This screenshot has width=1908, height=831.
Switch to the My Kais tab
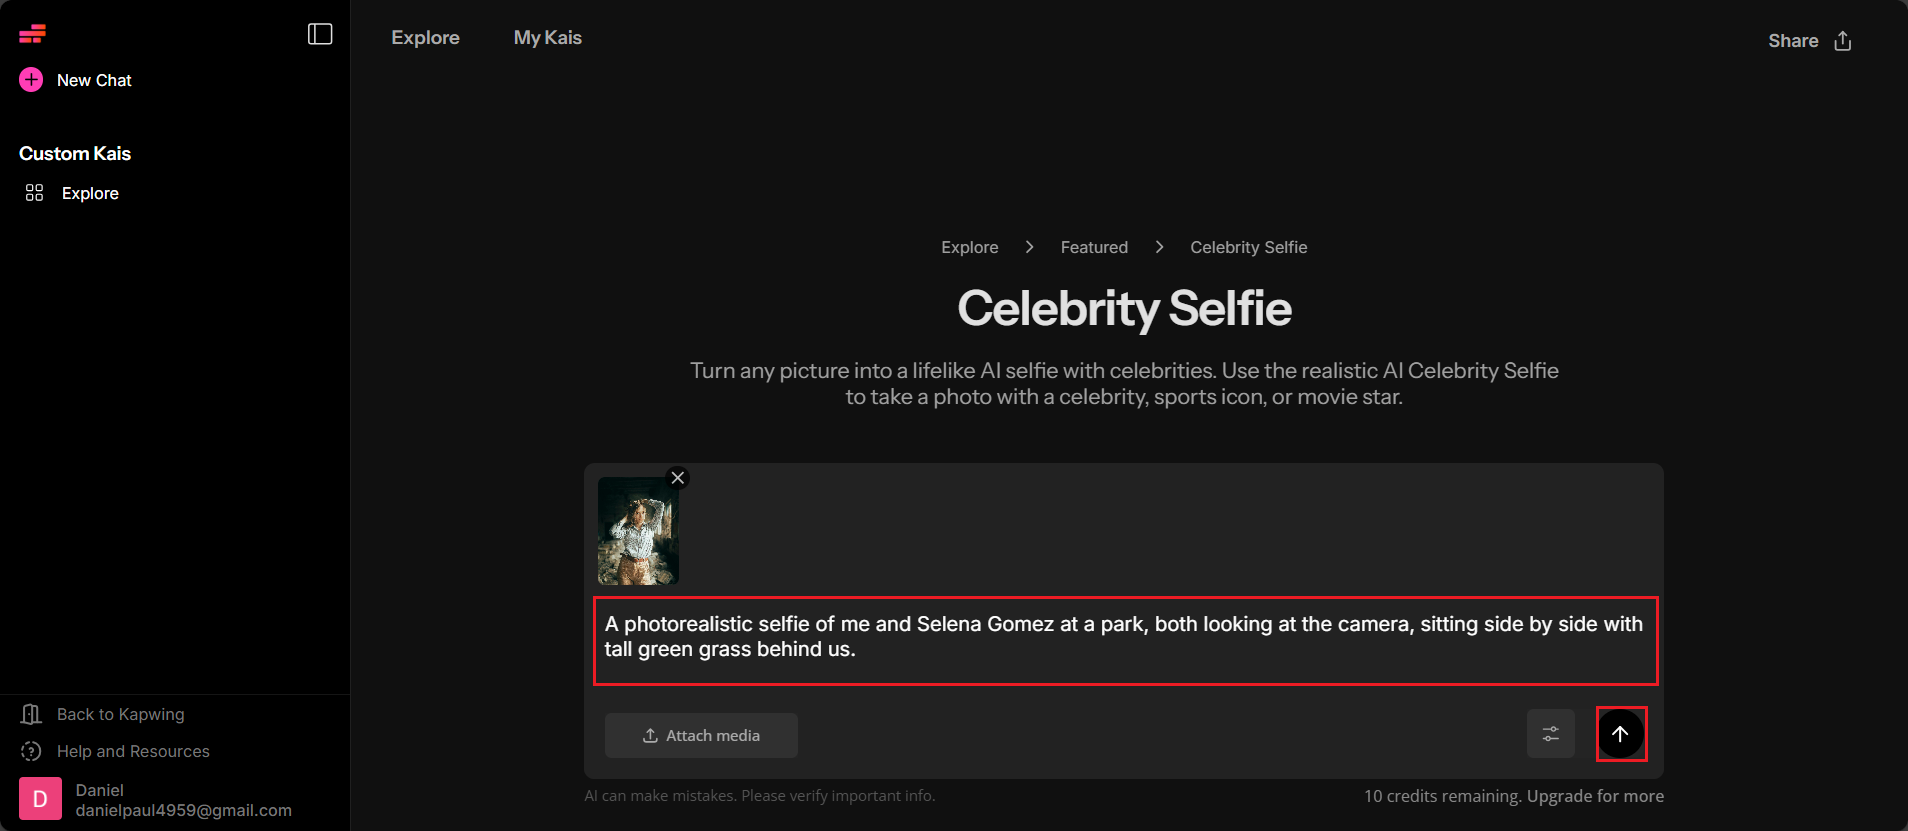tap(547, 38)
